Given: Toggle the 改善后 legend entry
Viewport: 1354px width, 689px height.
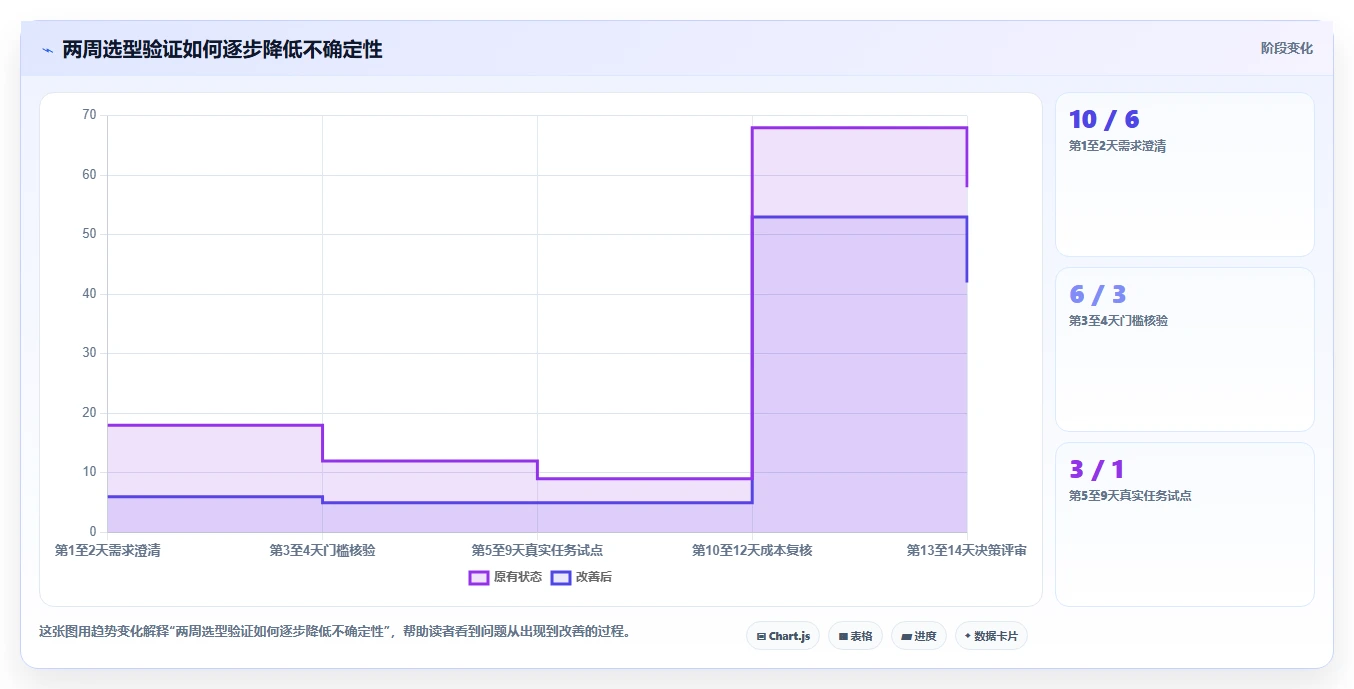Looking at the screenshot, I should 582,577.
